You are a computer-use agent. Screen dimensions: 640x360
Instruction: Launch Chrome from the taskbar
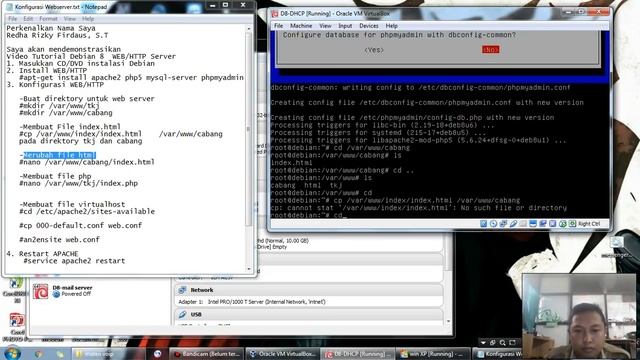click(39, 354)
